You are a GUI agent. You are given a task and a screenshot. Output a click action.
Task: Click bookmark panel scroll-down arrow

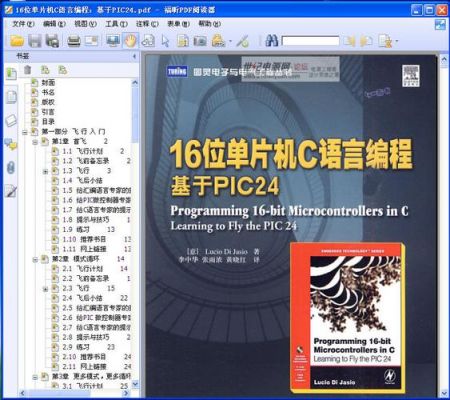(135, 384)
